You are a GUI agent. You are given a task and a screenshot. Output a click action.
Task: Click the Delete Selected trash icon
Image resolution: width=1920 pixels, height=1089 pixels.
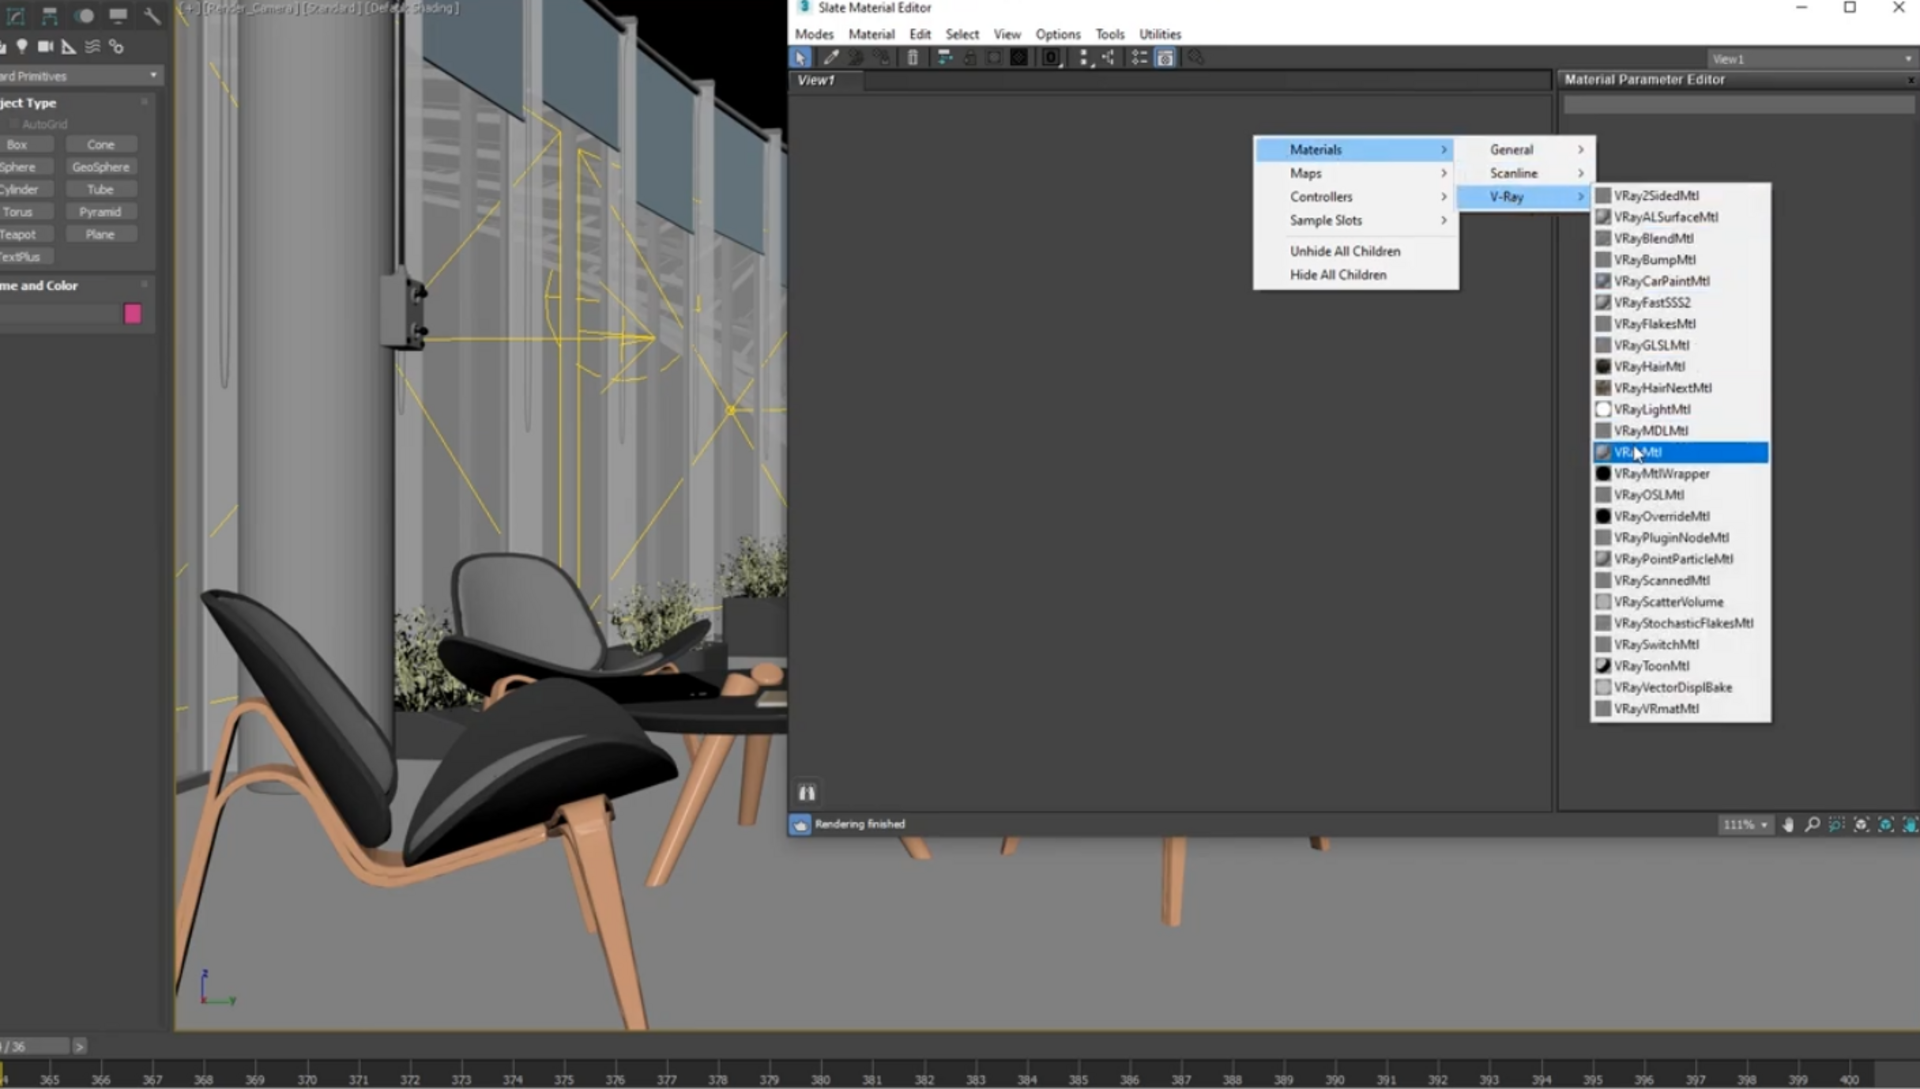912,57
